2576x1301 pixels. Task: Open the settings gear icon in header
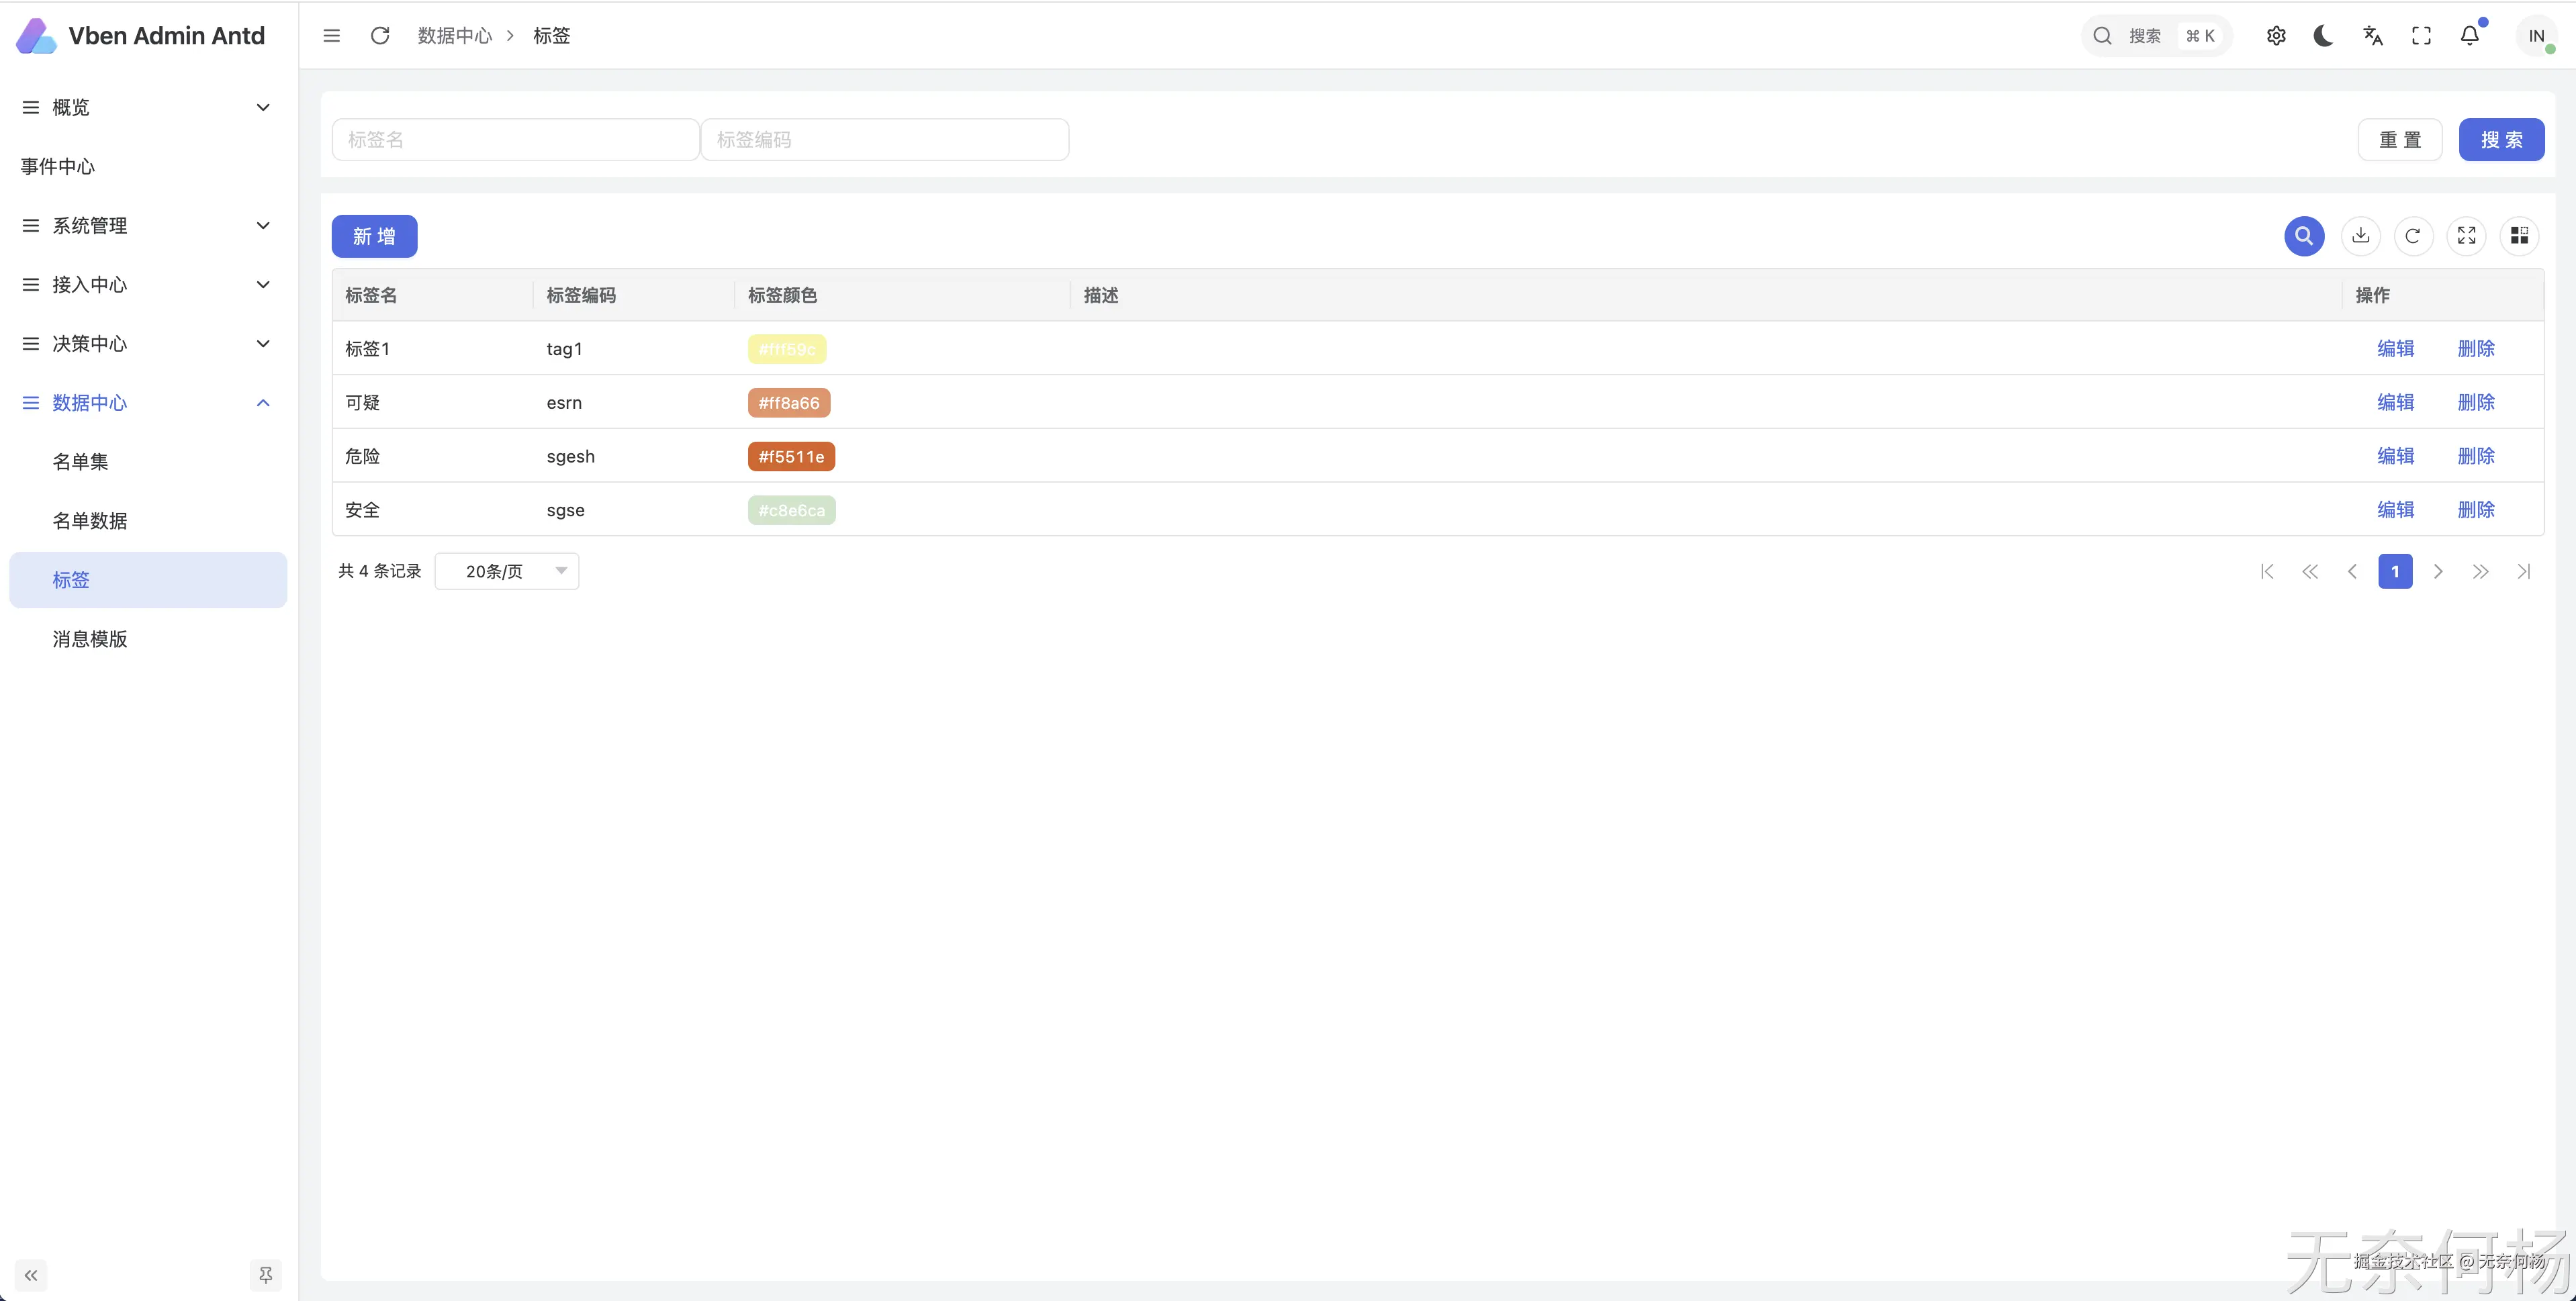click(2276, 36)
